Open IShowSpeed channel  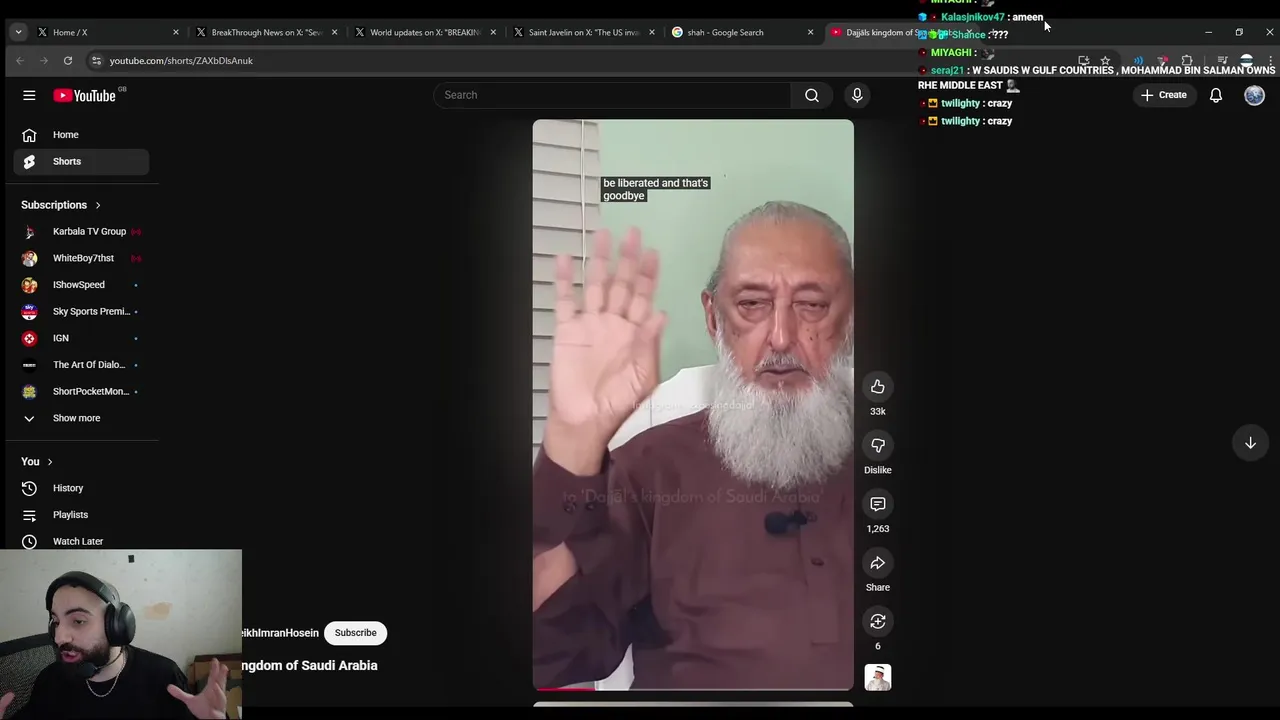coord(81,285)
